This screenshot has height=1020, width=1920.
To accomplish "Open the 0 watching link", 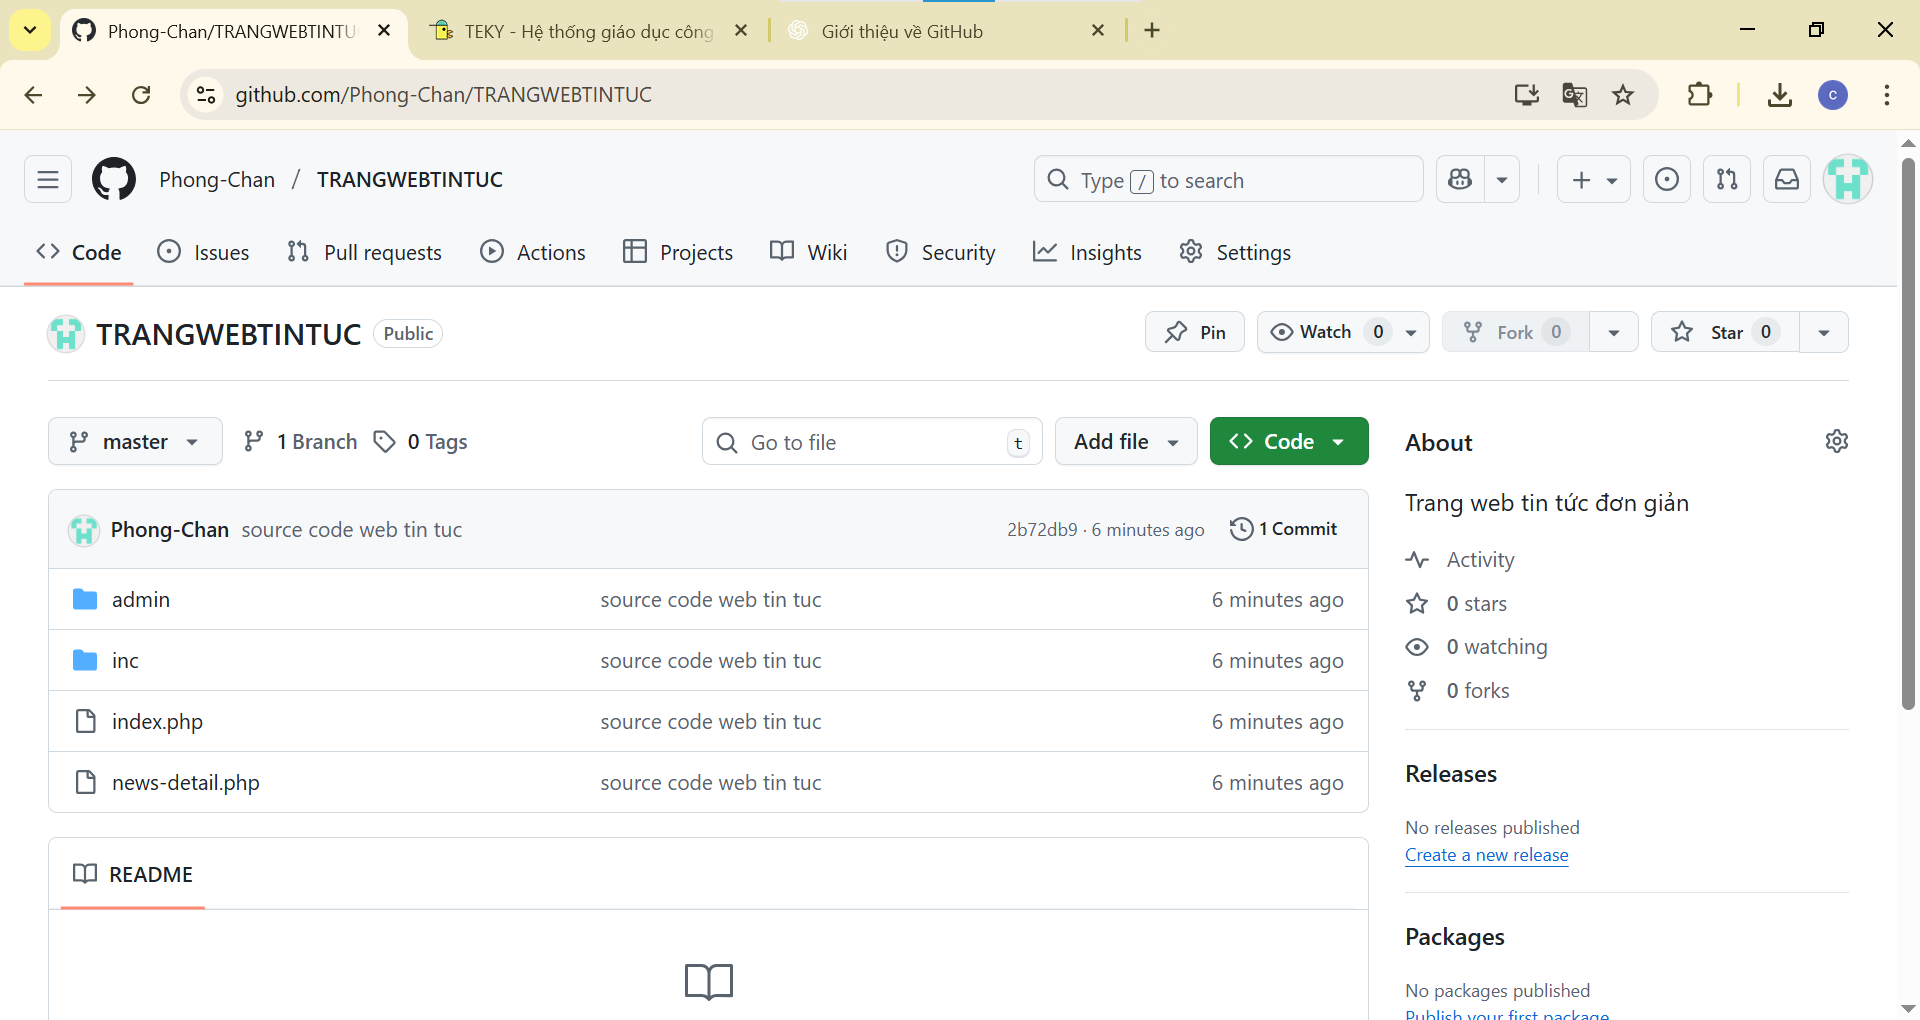I will click(1477, 647).
